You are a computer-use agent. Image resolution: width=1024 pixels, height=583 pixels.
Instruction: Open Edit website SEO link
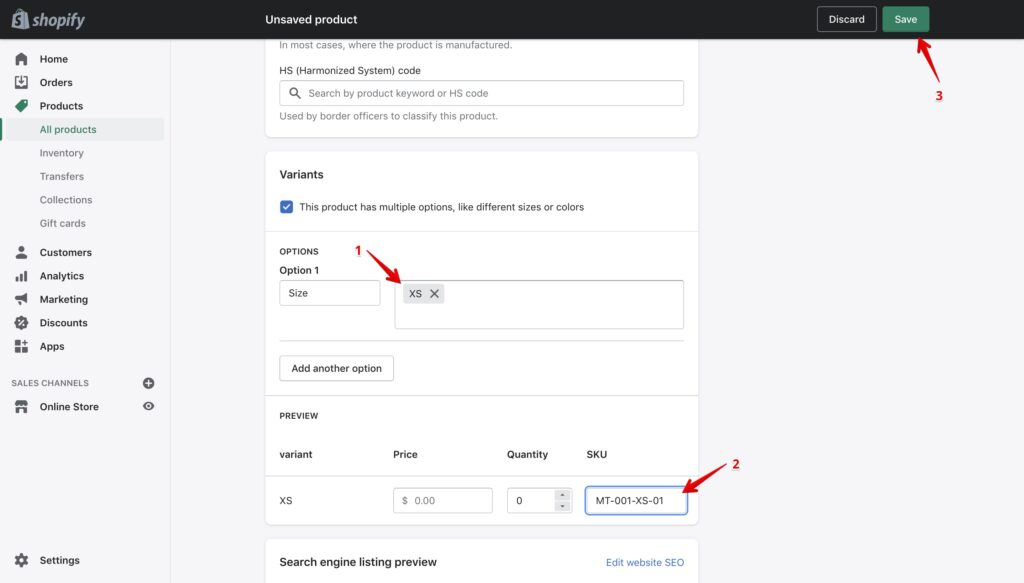click(x=645, y=562)
